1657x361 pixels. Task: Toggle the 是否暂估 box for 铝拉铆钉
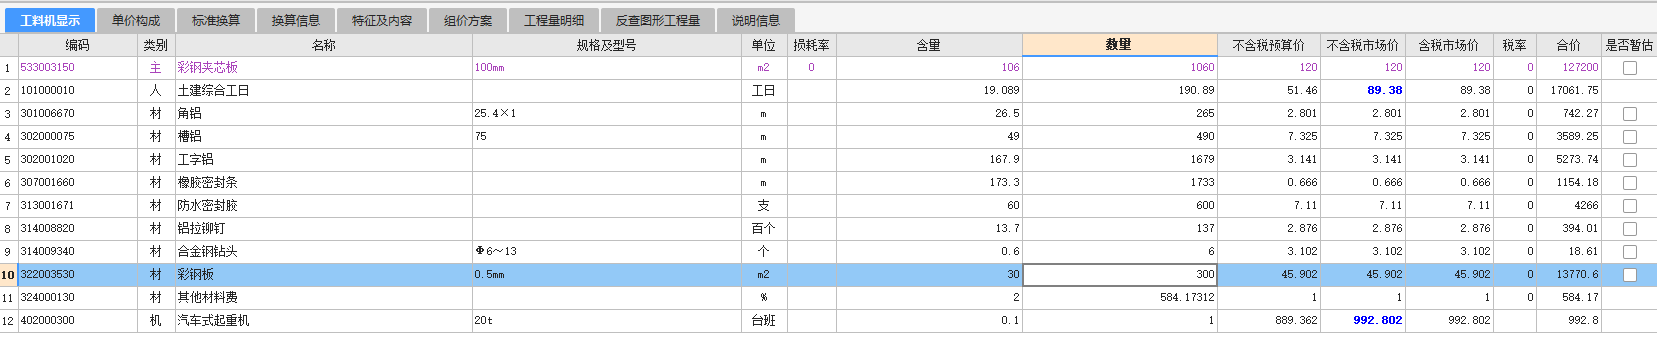[x=1630, y=229]
